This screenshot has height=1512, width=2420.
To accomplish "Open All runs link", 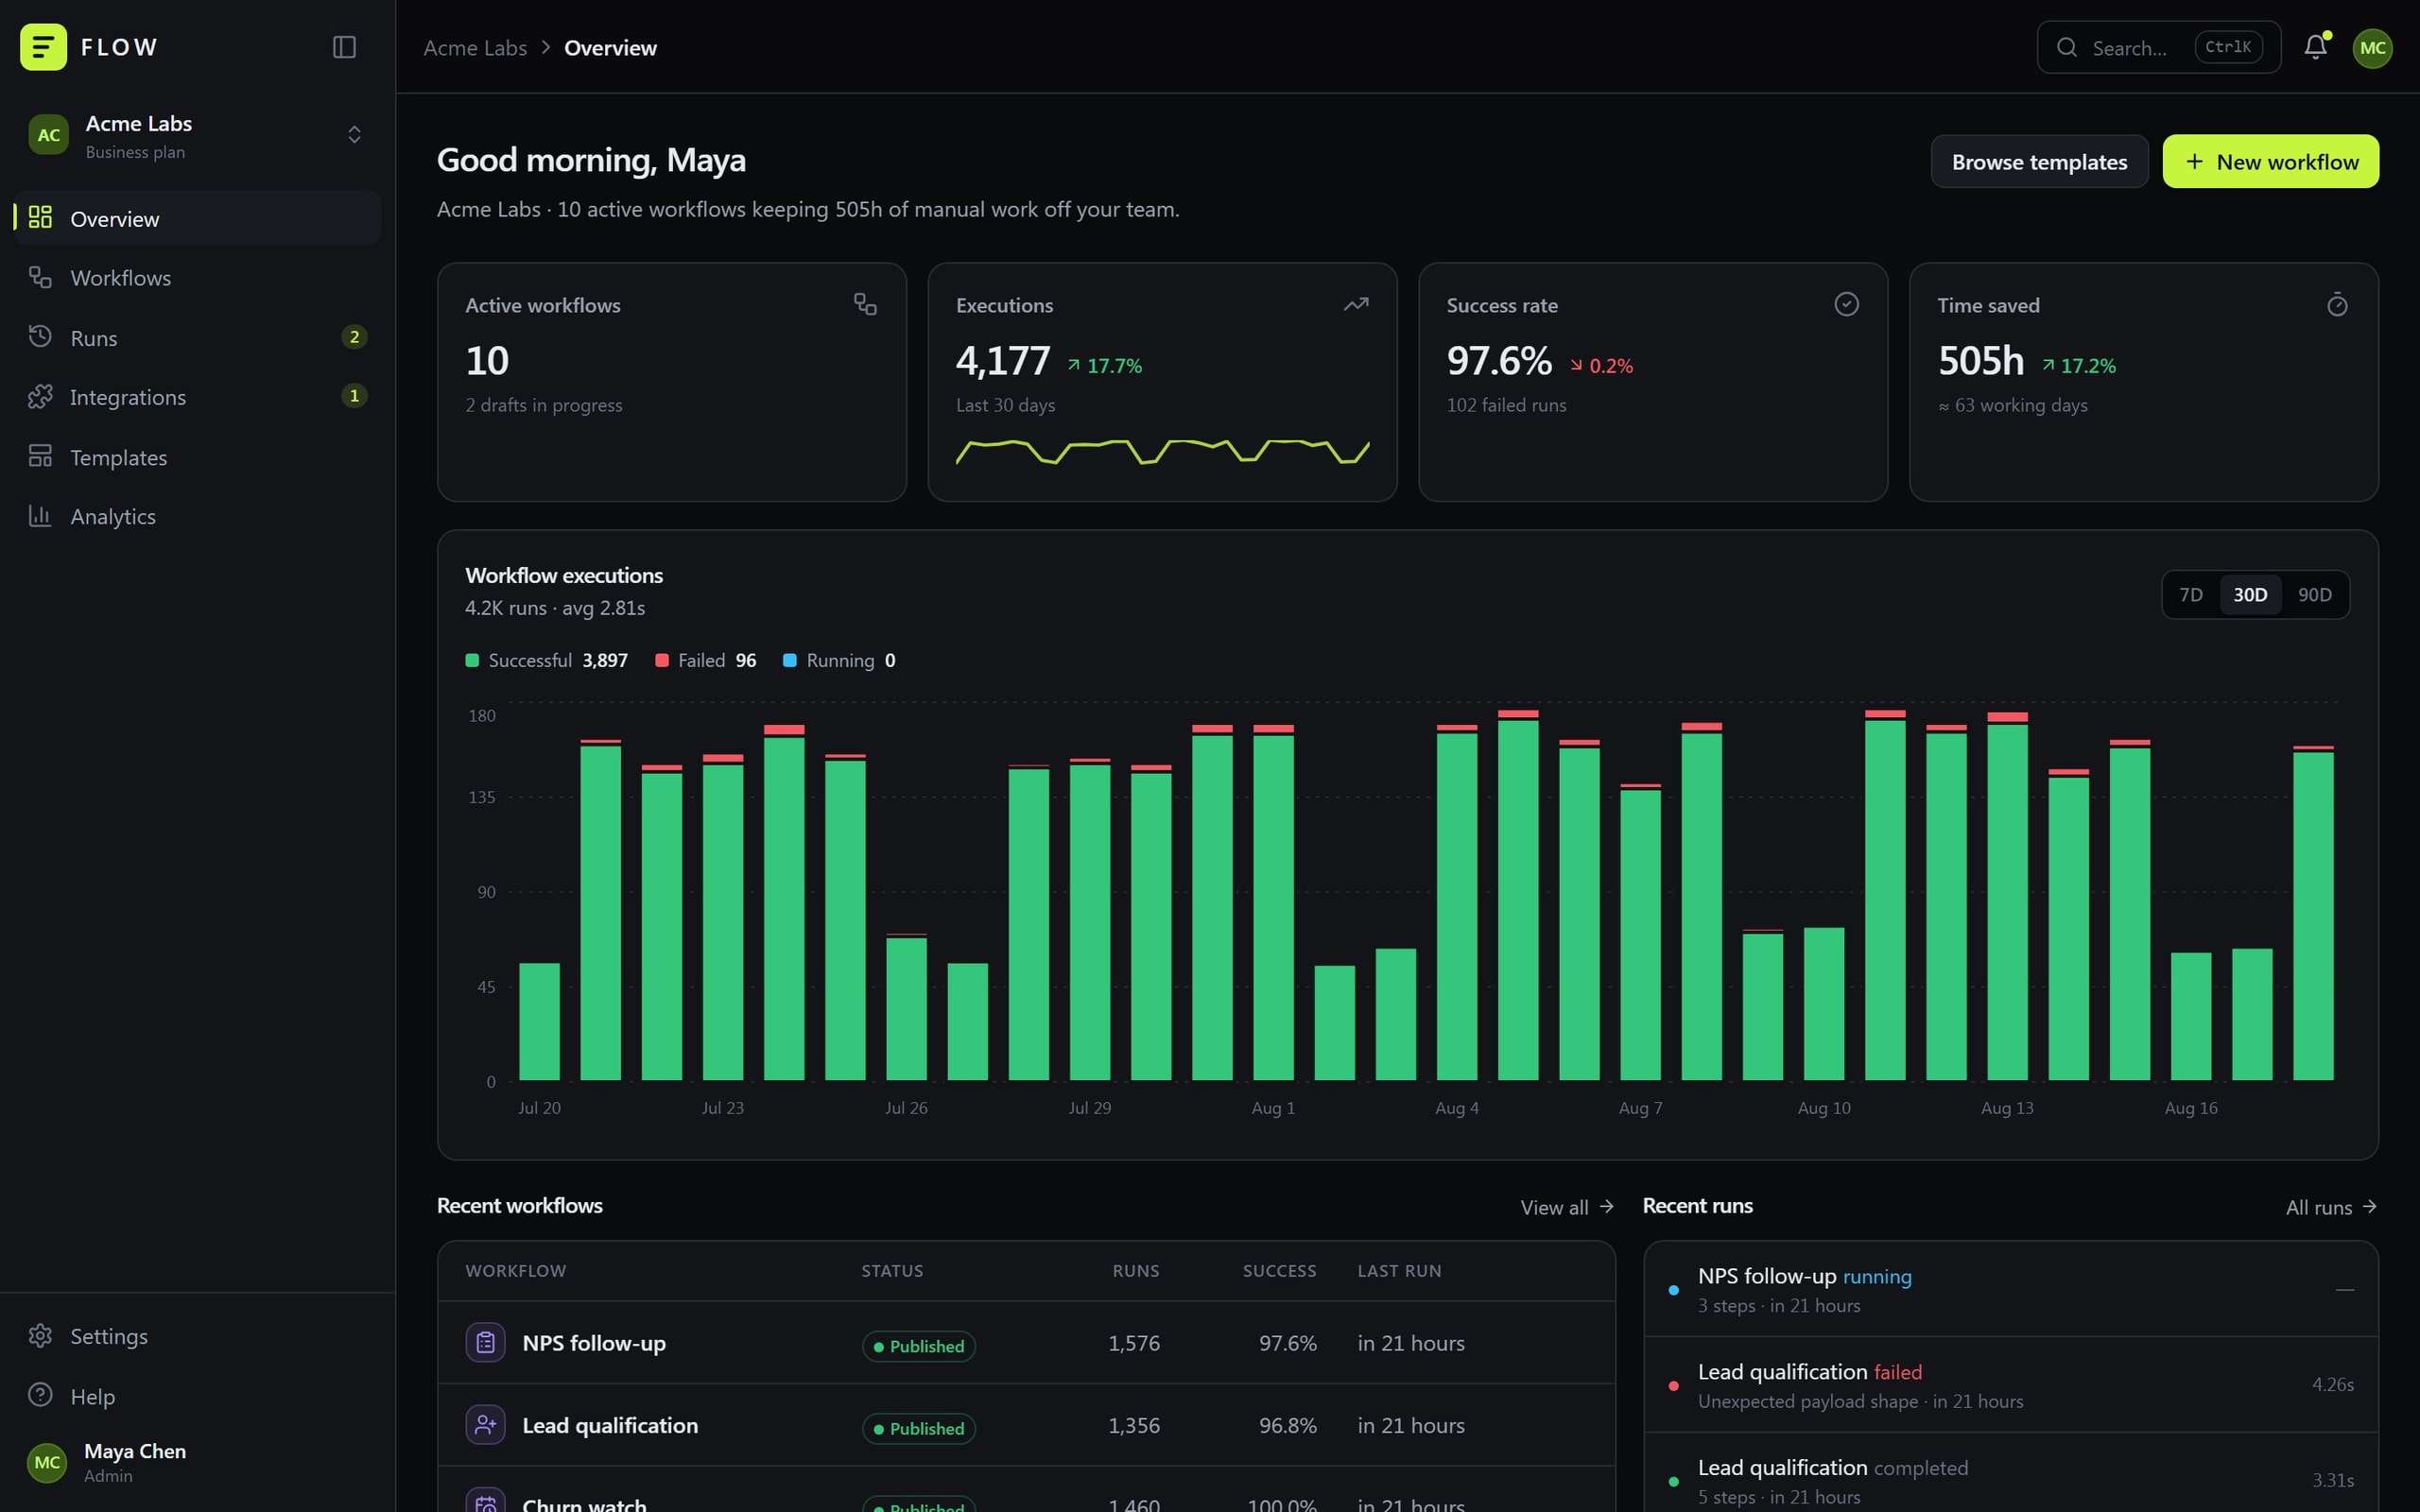I will [x=2331, y=1207].
